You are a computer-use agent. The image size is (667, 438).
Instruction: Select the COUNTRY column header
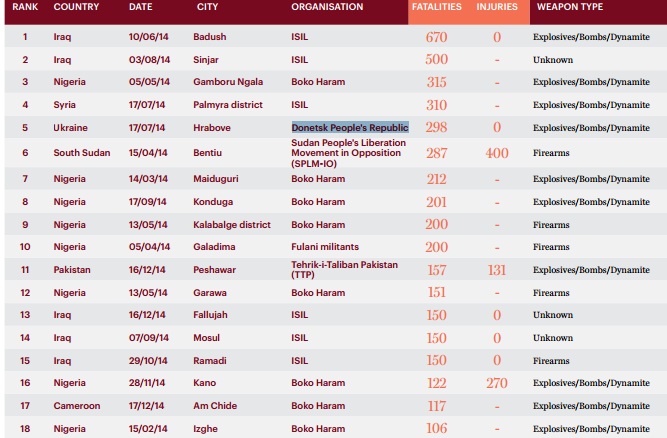76,7
